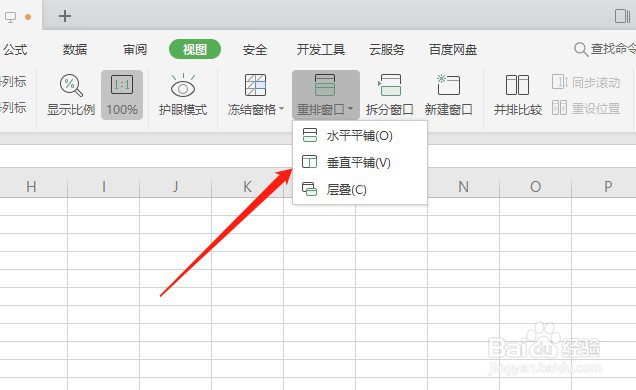The width and height of the screenshot is (636, 390).
Task: Toggle 同步滚动 synchronized scrolling
Action: tap(586, 82)
